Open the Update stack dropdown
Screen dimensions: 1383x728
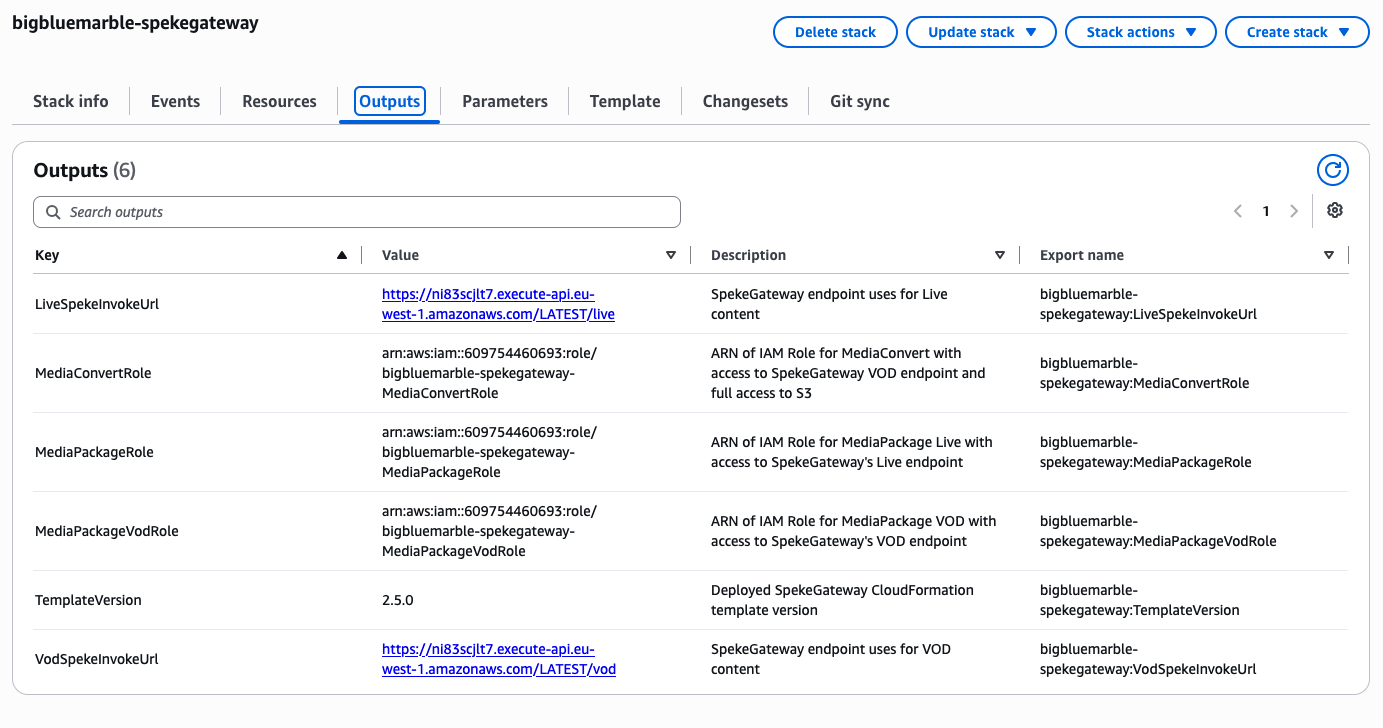point(981,32)
